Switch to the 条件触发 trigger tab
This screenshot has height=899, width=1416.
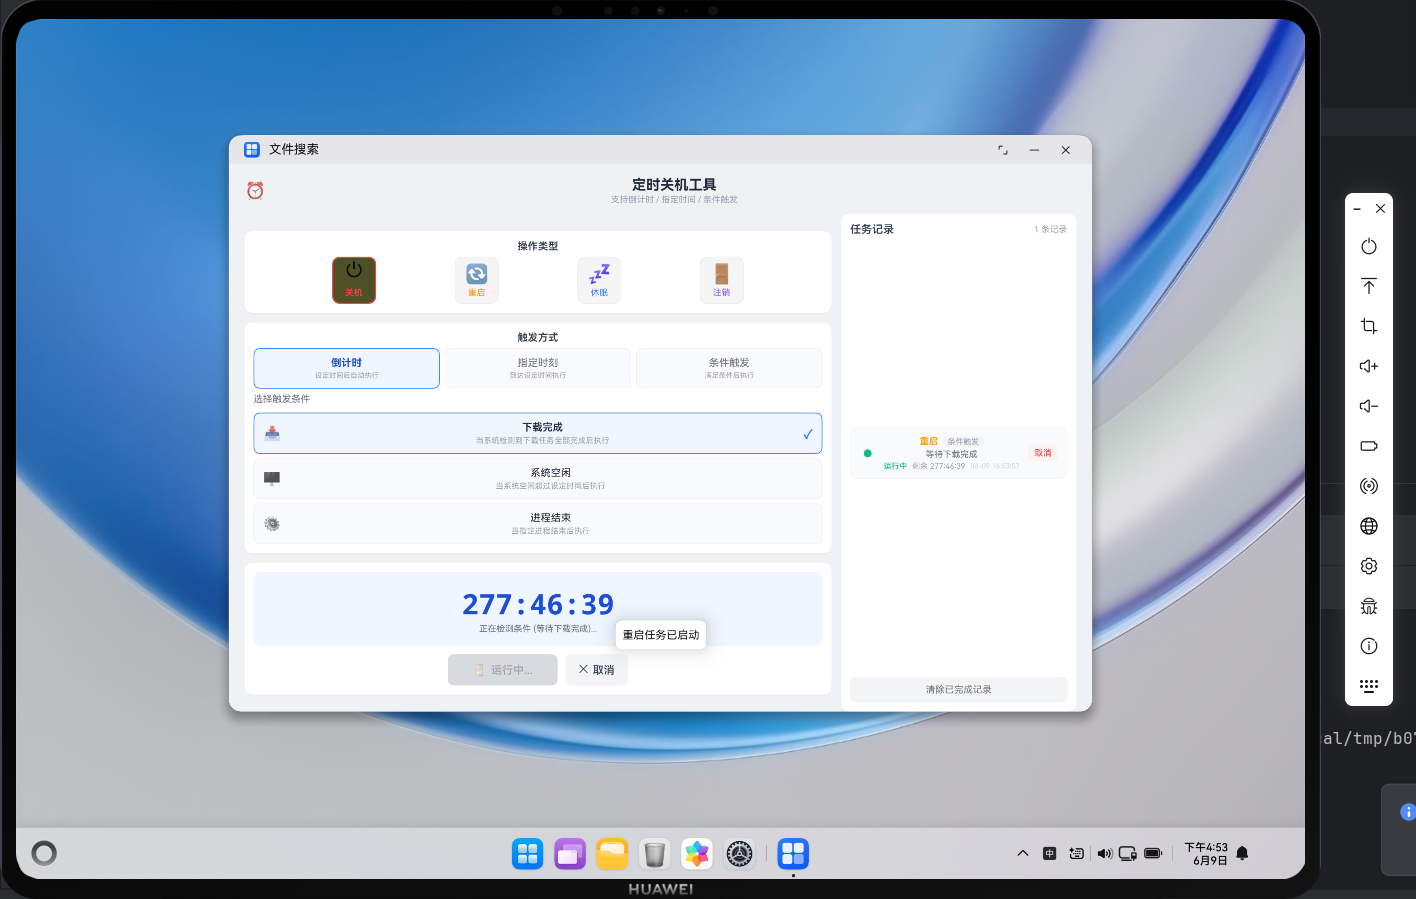tap(729, 368)
